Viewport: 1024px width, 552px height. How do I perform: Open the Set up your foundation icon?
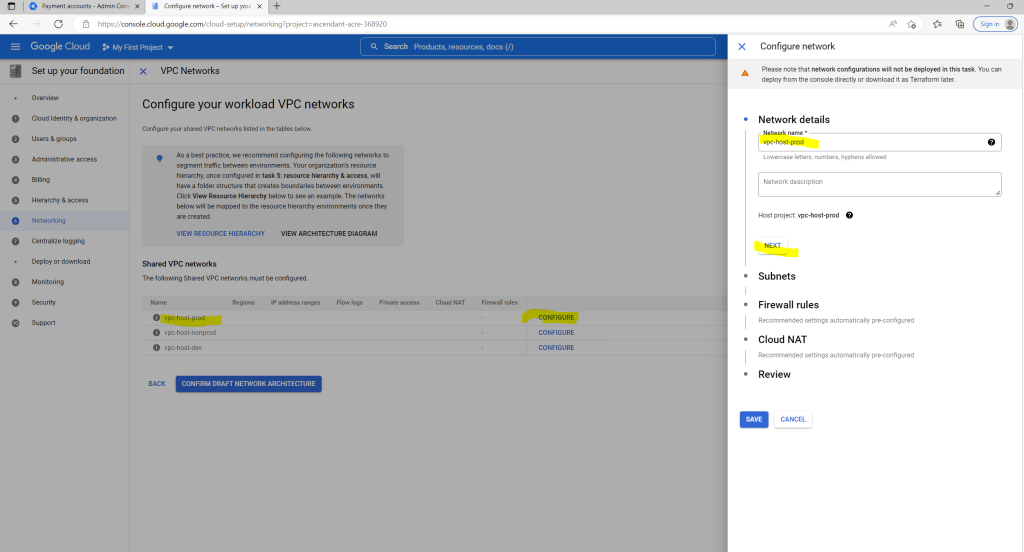(x=16, y=71)
